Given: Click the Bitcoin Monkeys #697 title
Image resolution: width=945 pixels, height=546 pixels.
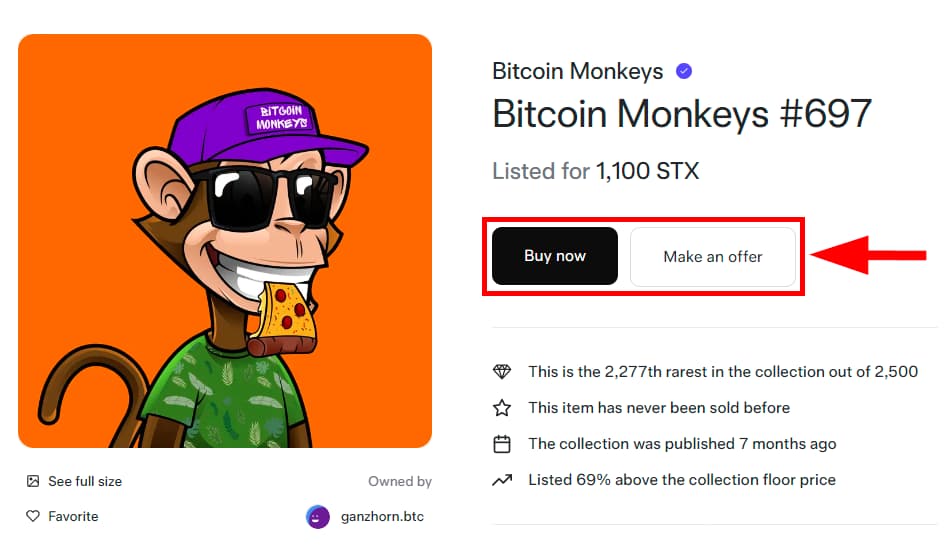Looking at the screenshot, I should (x=682, y=114).
